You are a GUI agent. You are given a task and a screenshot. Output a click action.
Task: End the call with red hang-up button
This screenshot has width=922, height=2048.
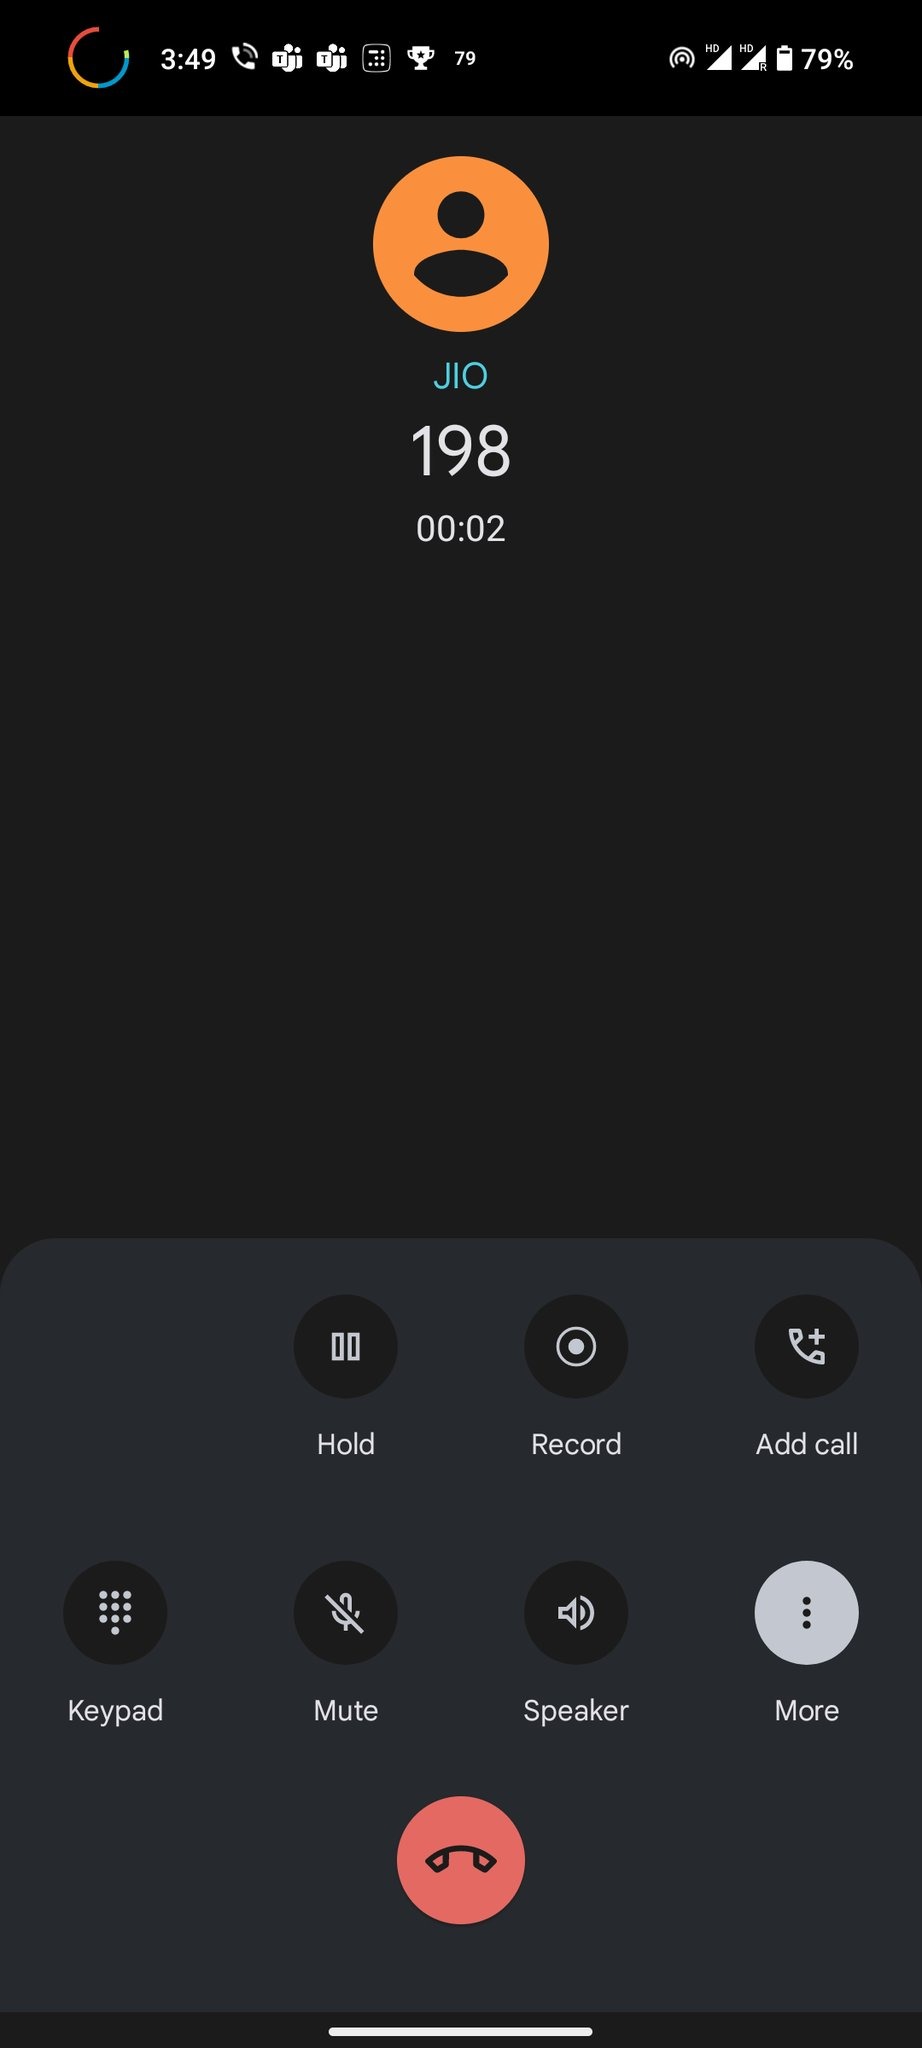coord(461,1860)
